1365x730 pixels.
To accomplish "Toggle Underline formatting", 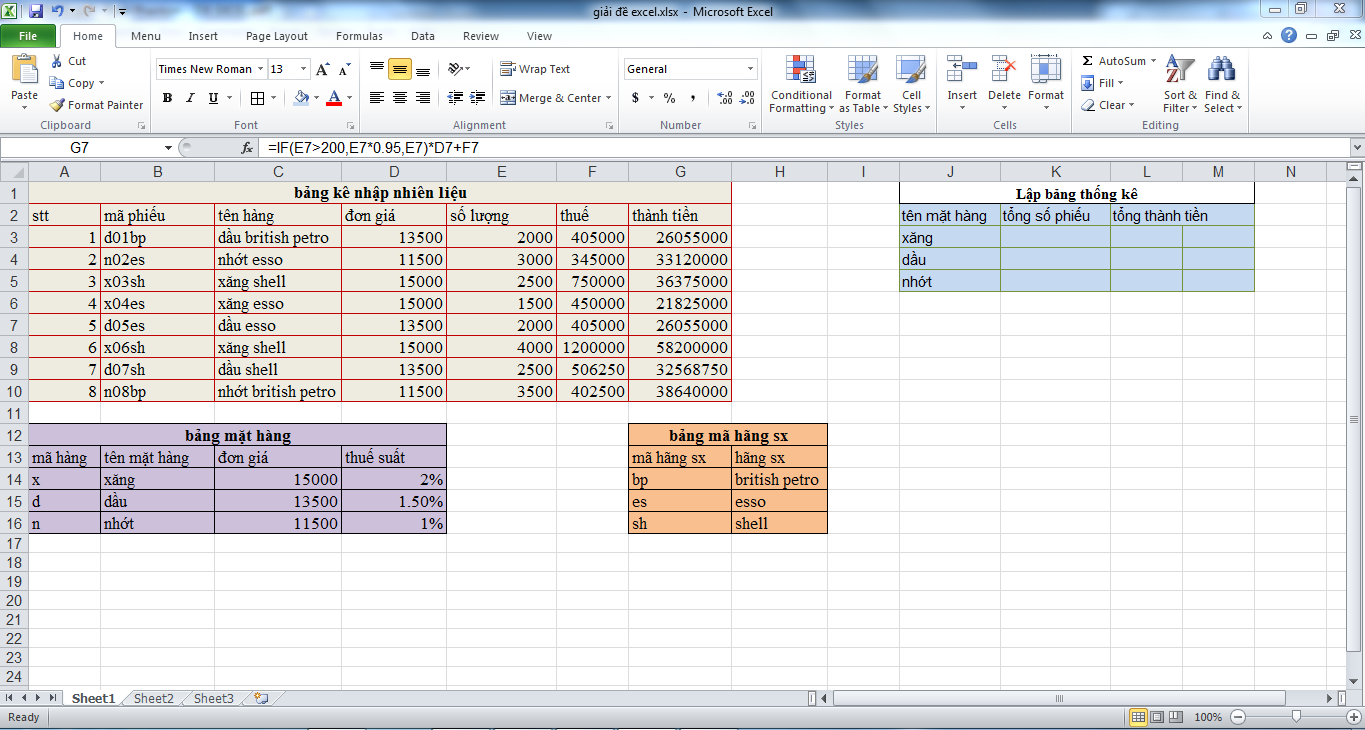I will click(x=213, y=98).
